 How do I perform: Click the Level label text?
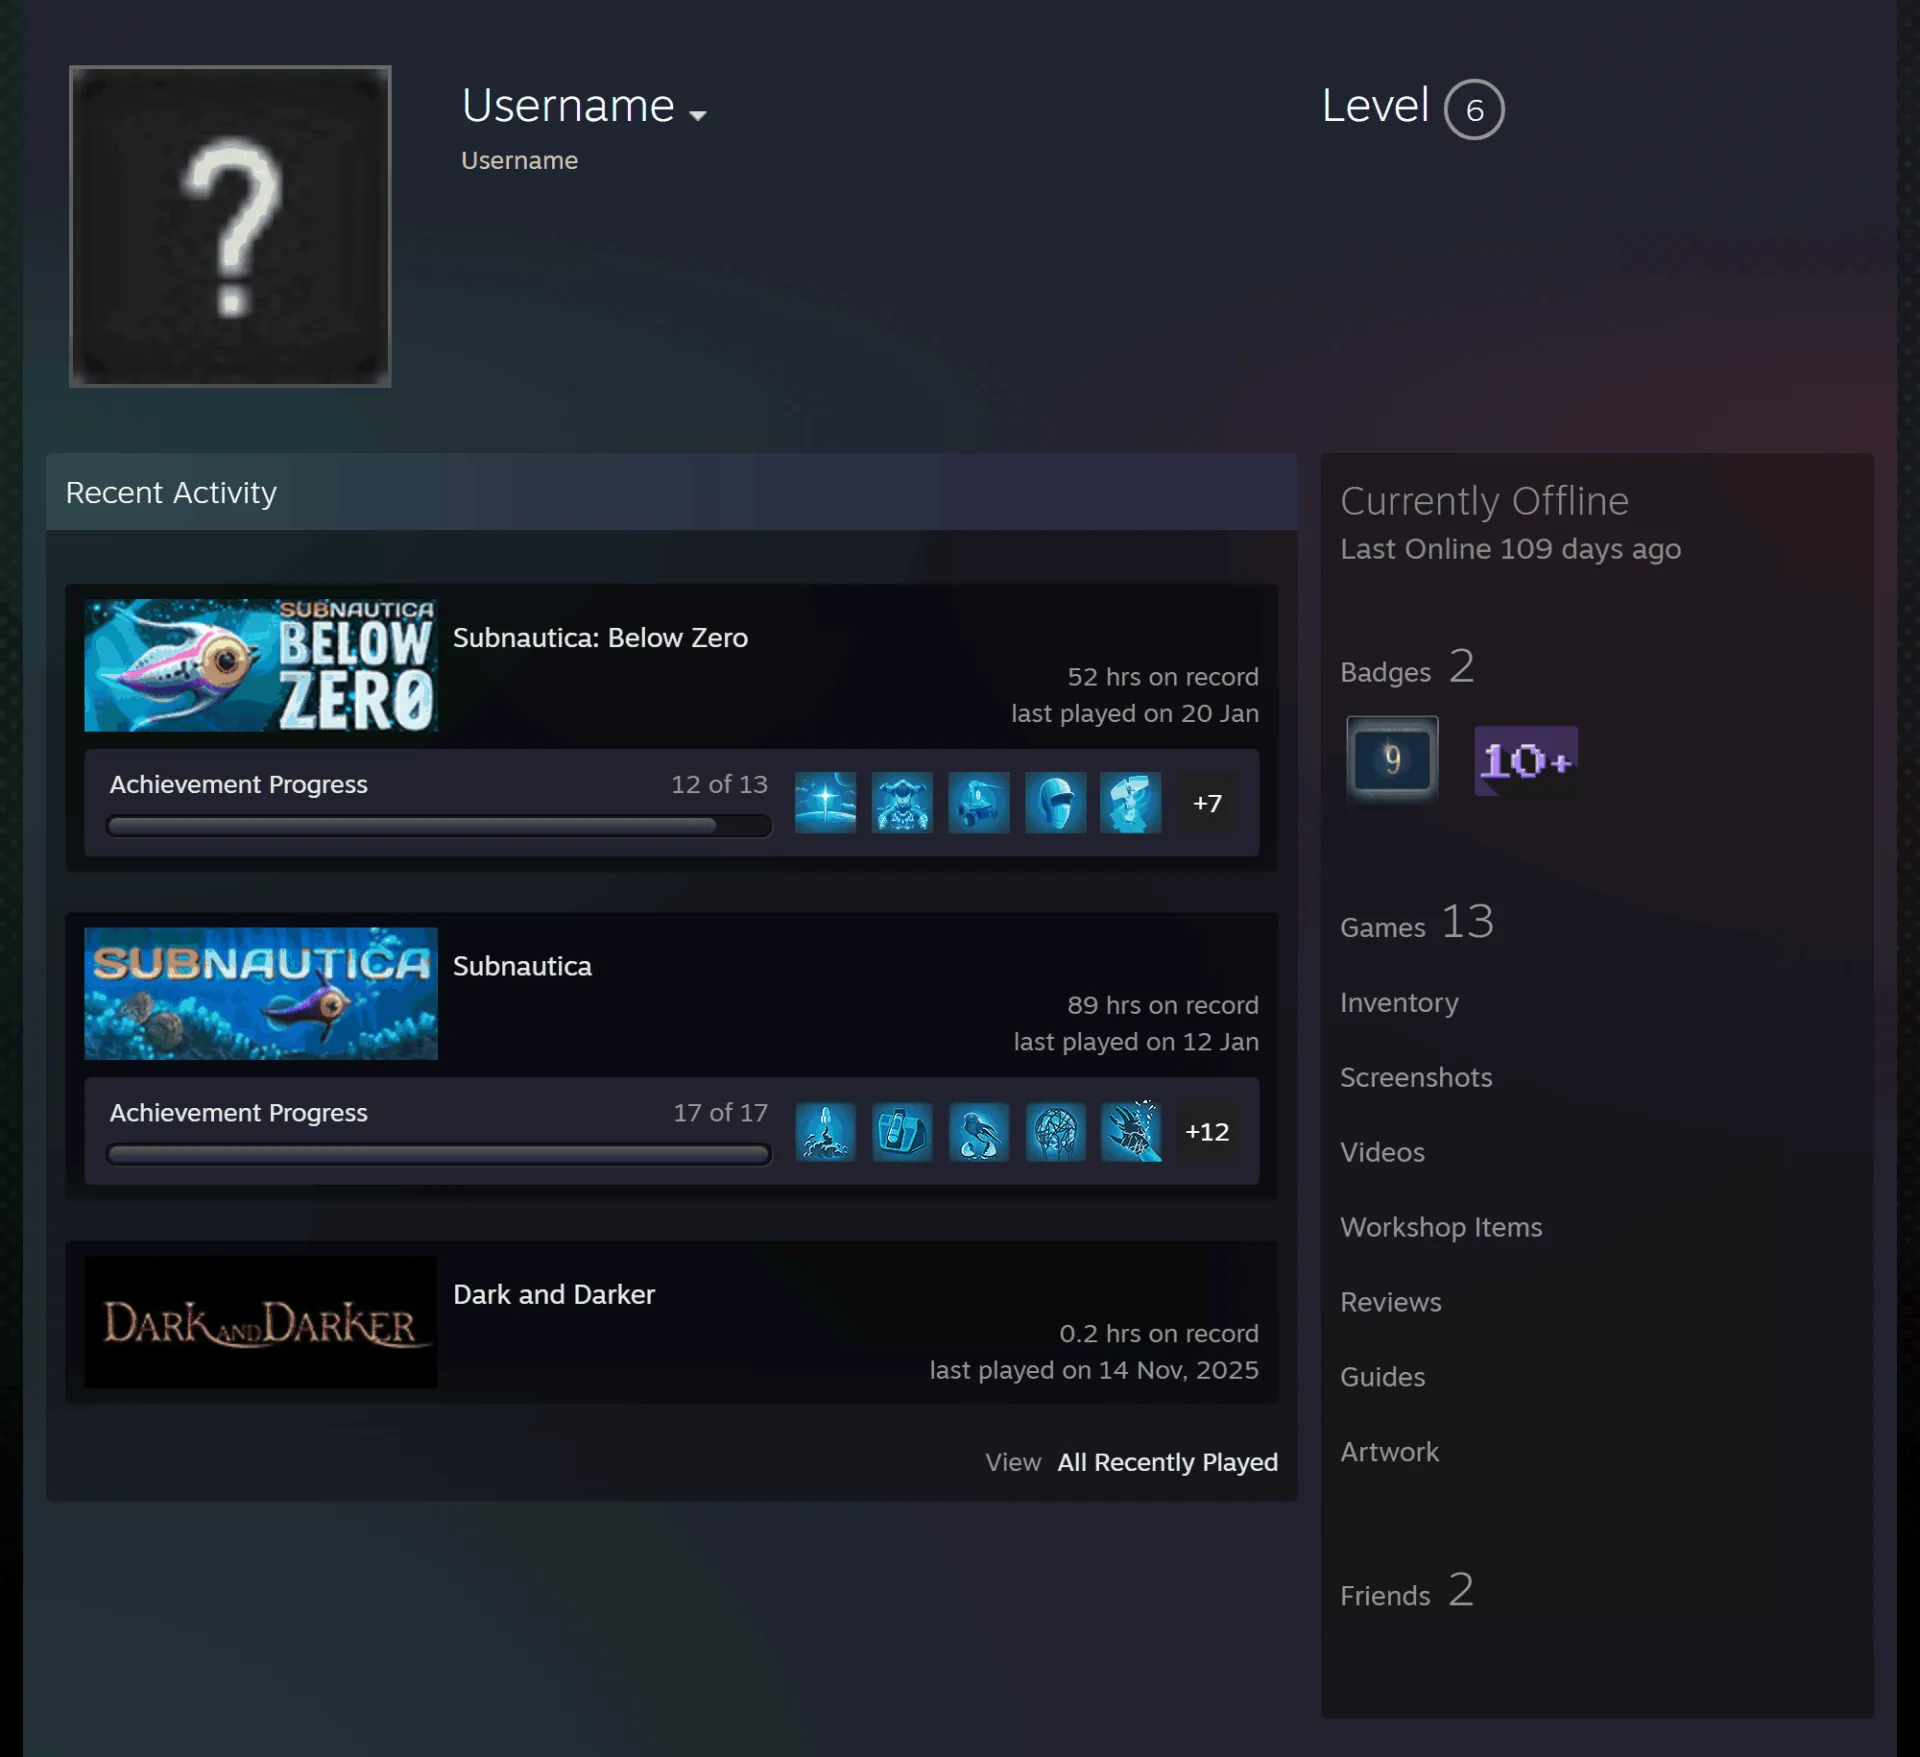click(1375, 105)
